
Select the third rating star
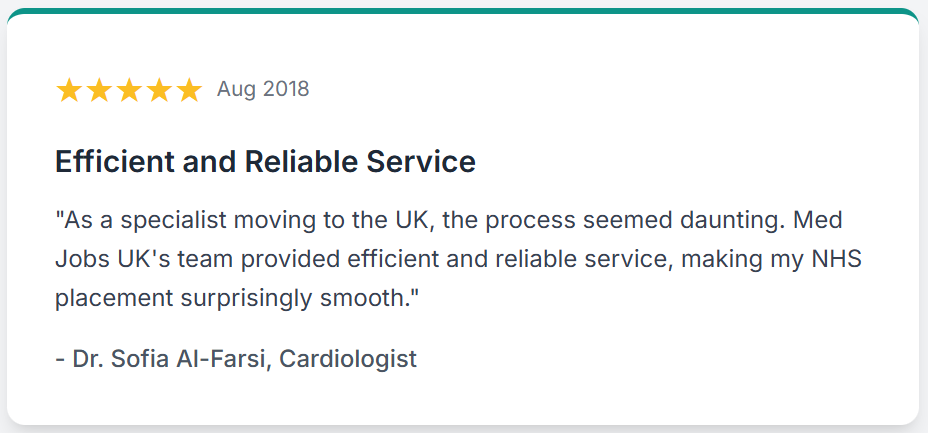pos(129,91)
